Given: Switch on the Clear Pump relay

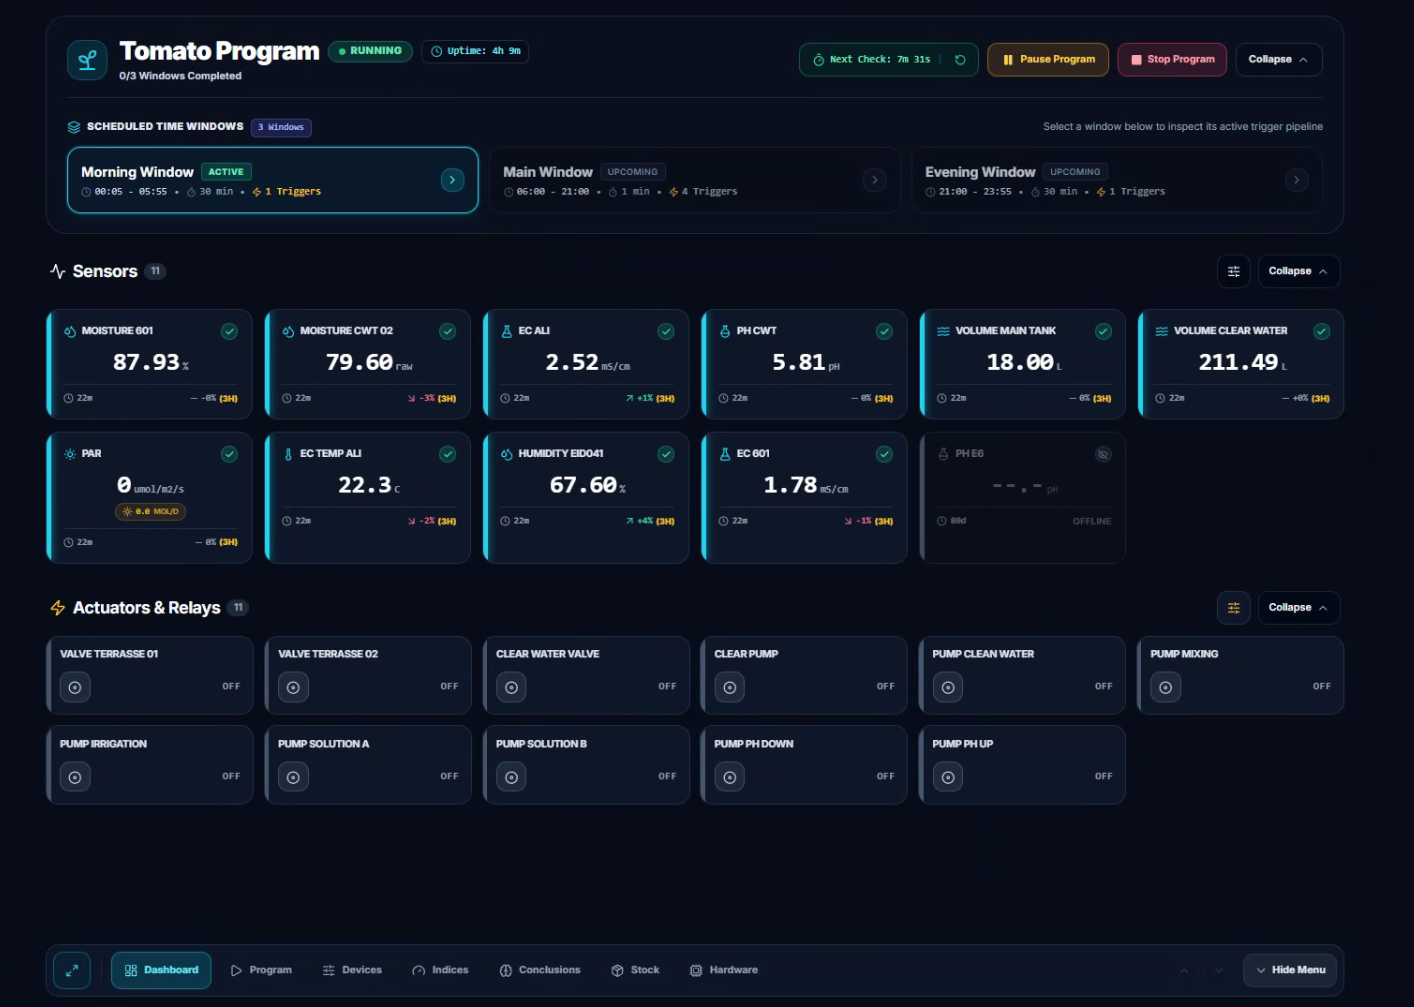Looking at the screenshot, I should click(x=730, y=687).
